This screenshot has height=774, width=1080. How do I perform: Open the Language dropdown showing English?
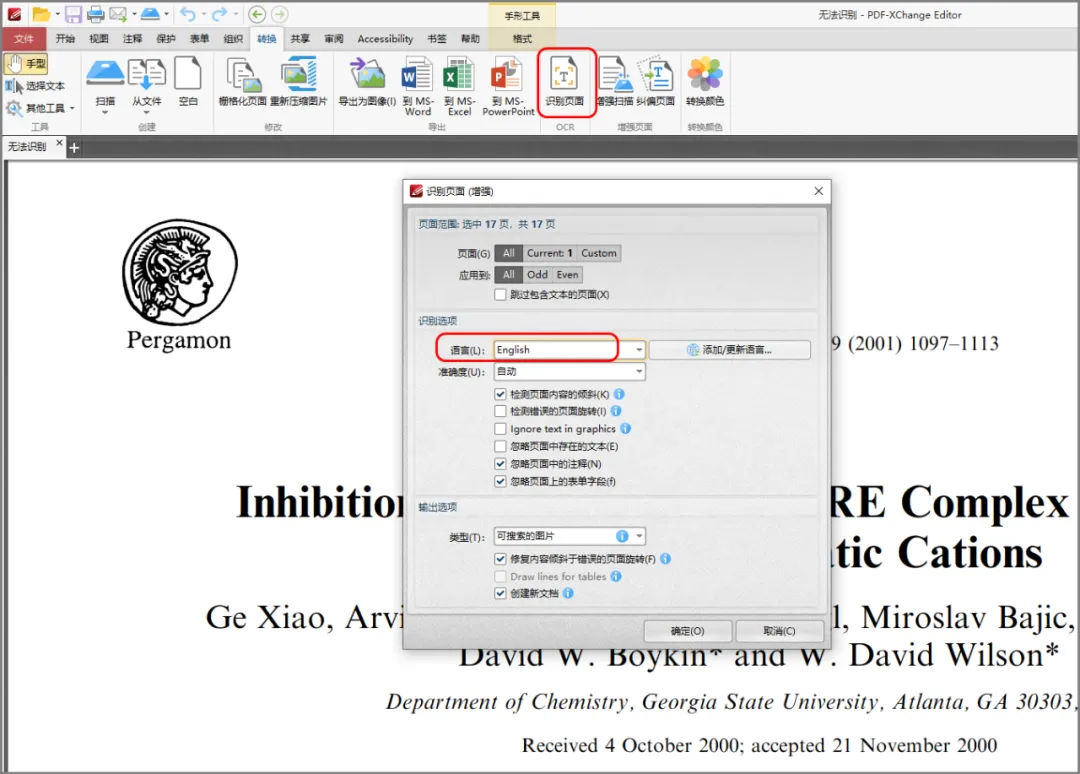pyautogui.click(x=570, y=350)
